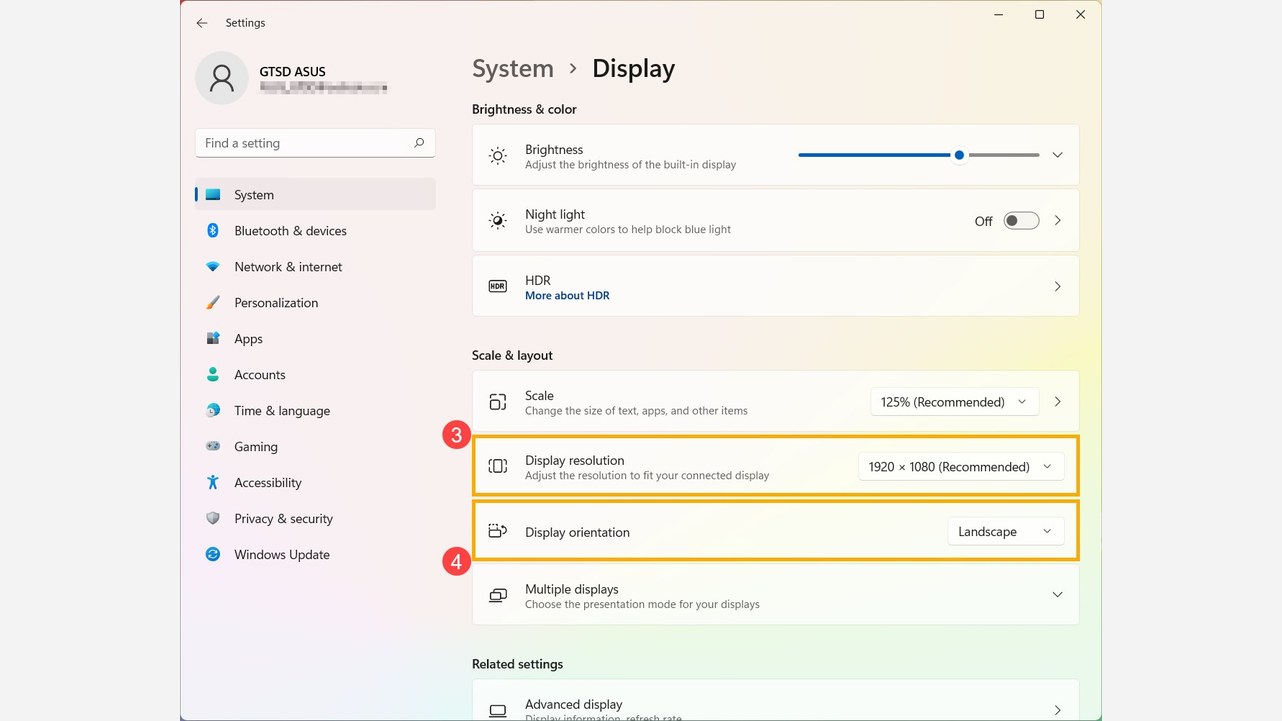Image resolution: width=1282 pixels, height=721 pixels.
Task: Click the Apps icon in sidebar
Action: pos(213,339)
